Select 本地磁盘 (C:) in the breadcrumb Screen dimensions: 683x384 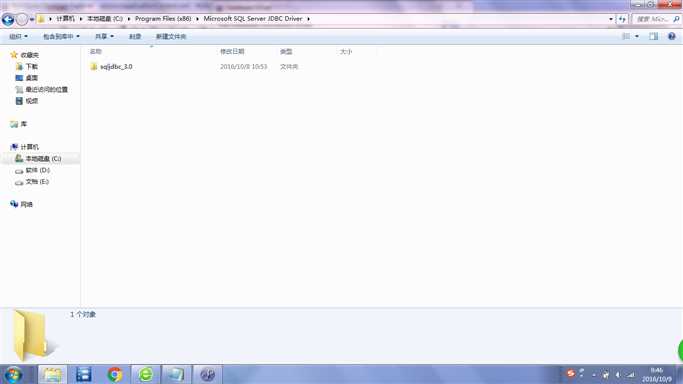pyautogui.click(x=105, y=19)
